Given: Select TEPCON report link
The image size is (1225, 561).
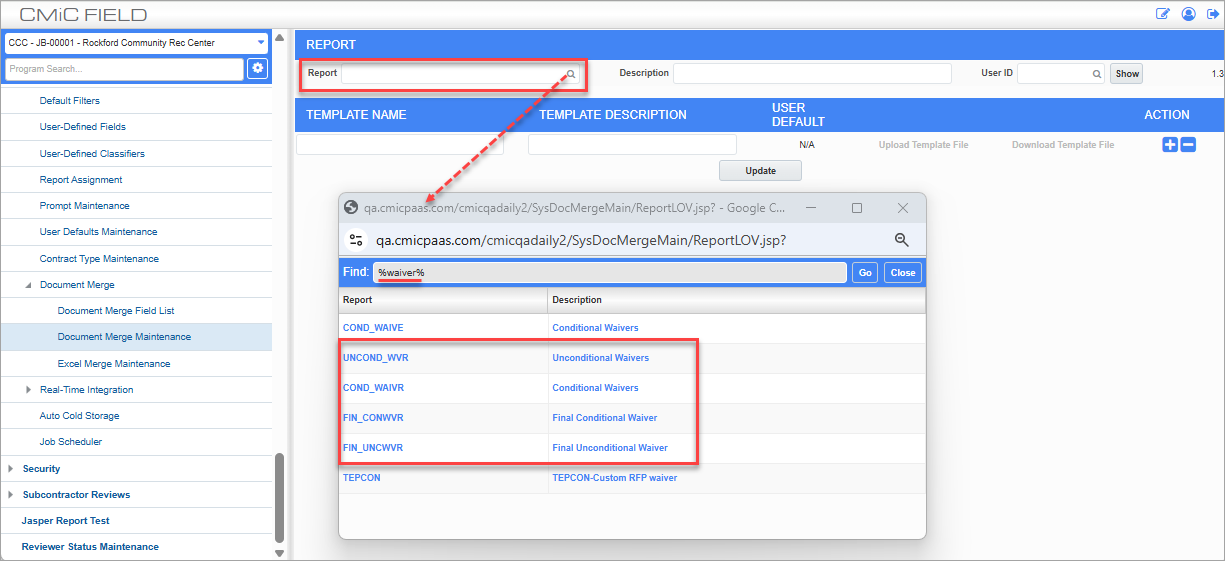Looking at the screenshot, I should 361,478.
